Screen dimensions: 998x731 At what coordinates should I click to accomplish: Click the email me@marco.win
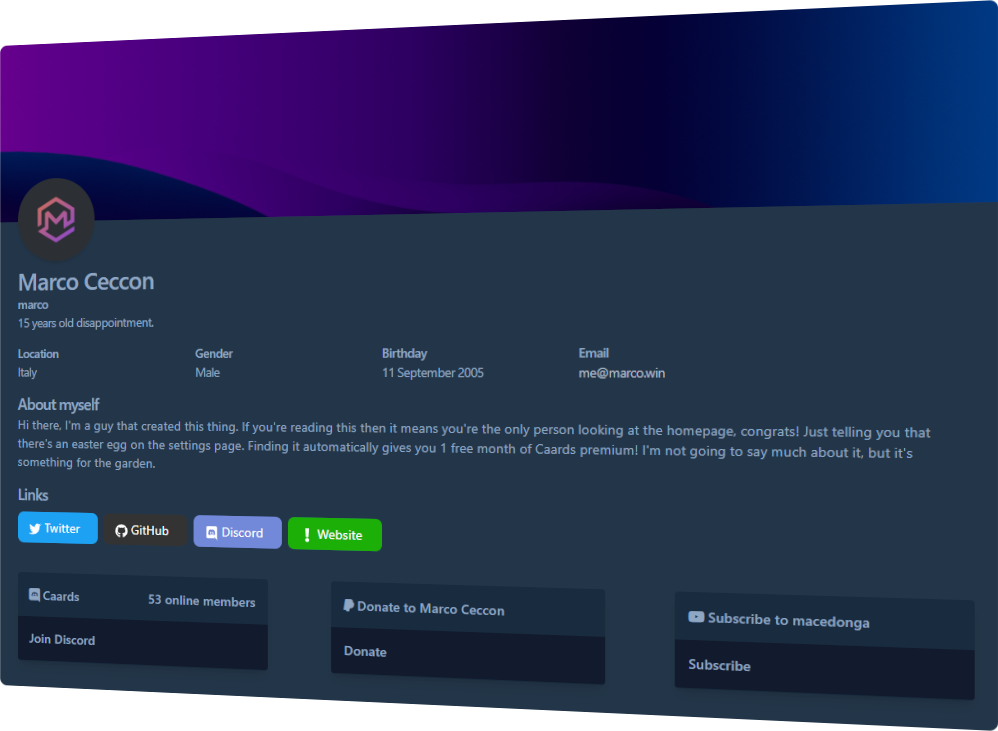(x=621, y=373)
